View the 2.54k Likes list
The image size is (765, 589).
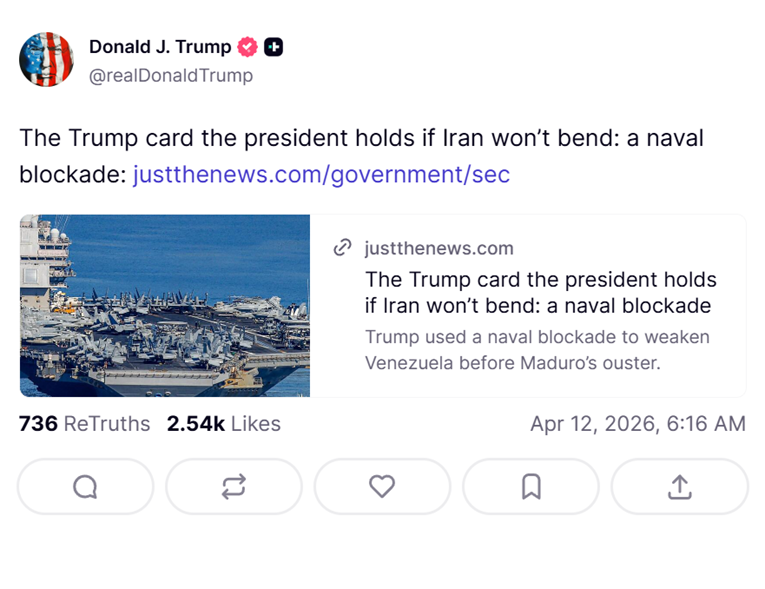point(224,424)
